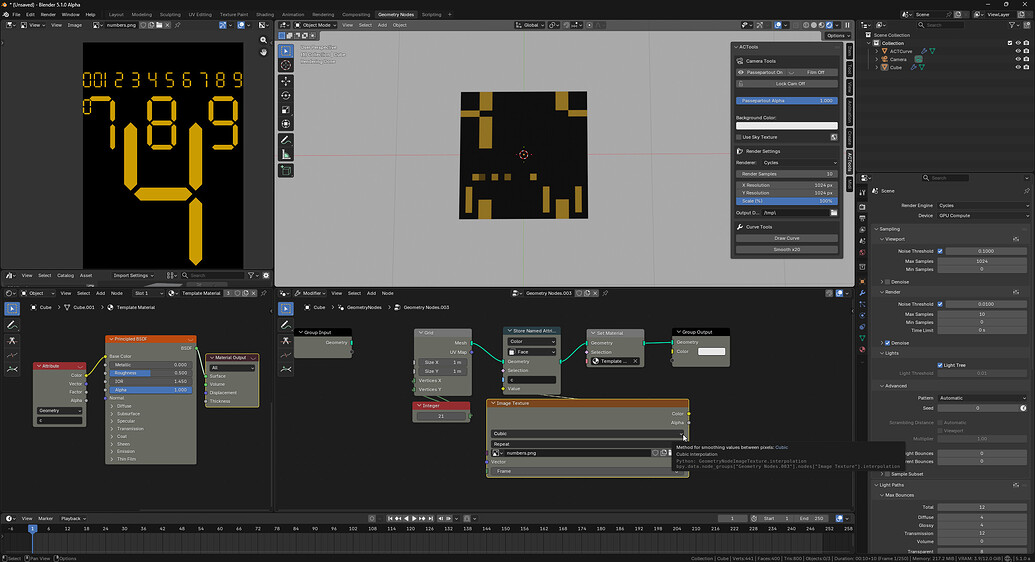This screenshot has height=562, width=1035.
Task: Disable the Render Denoise checkbox
Action: 887,343
